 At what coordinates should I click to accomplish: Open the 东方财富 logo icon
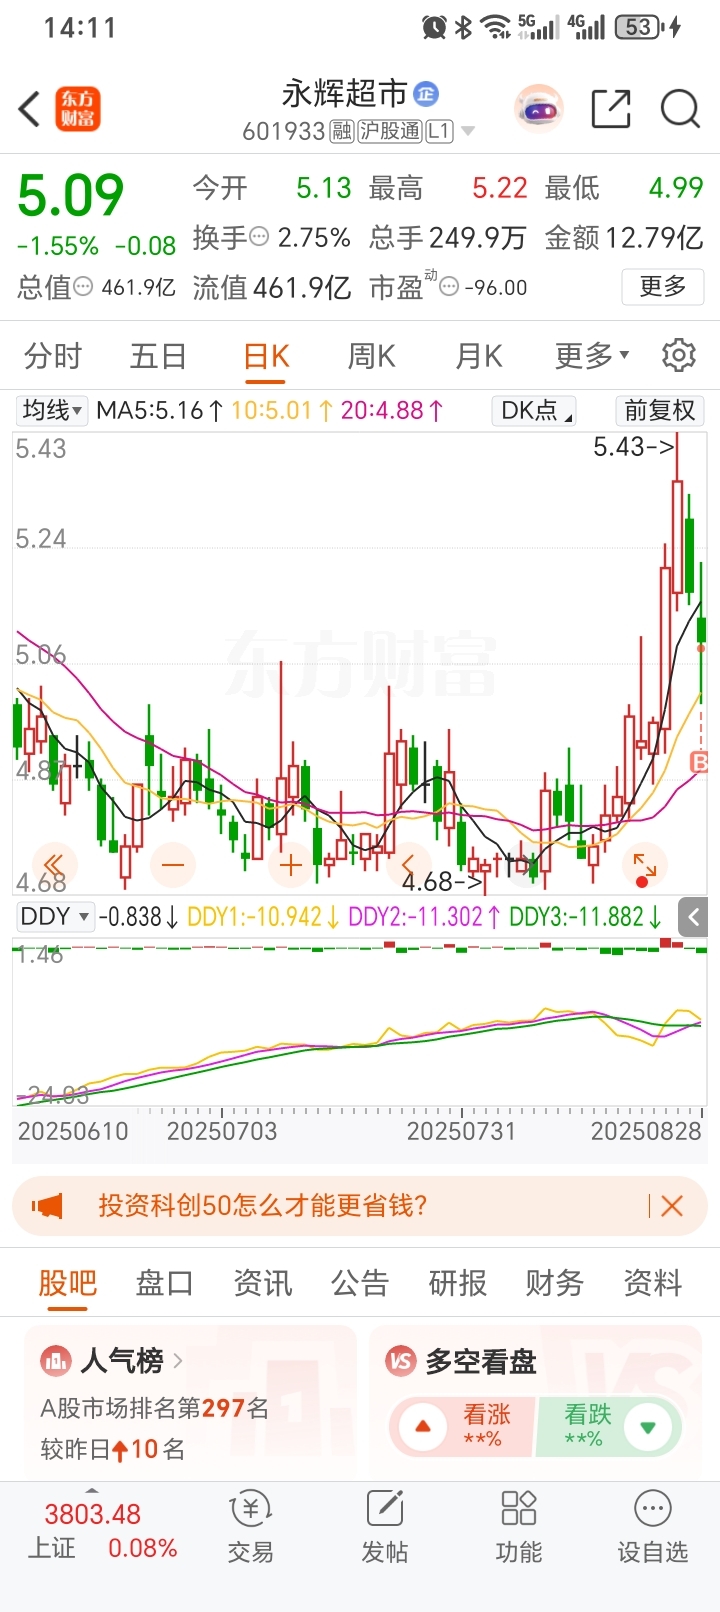click(78, 109)
